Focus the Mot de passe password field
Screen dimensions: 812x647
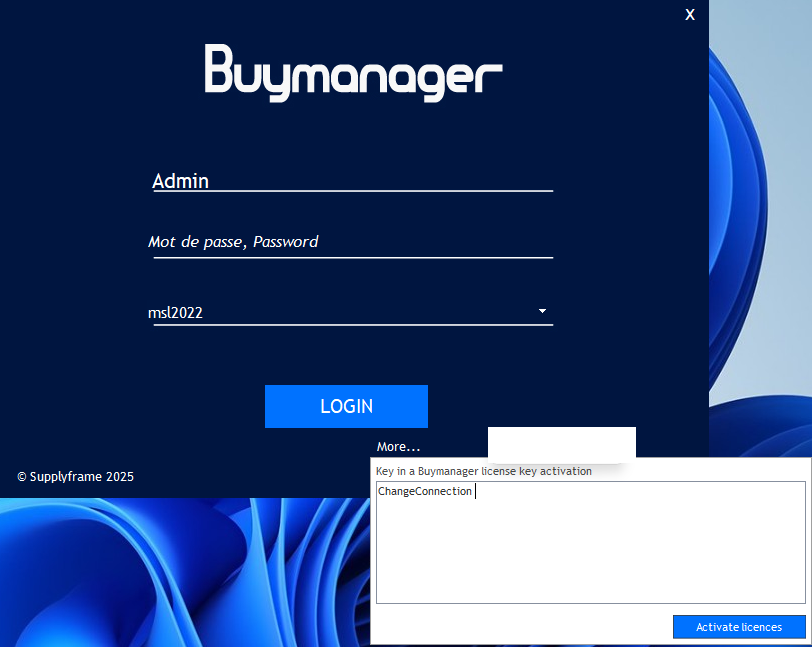click(351, 241)
